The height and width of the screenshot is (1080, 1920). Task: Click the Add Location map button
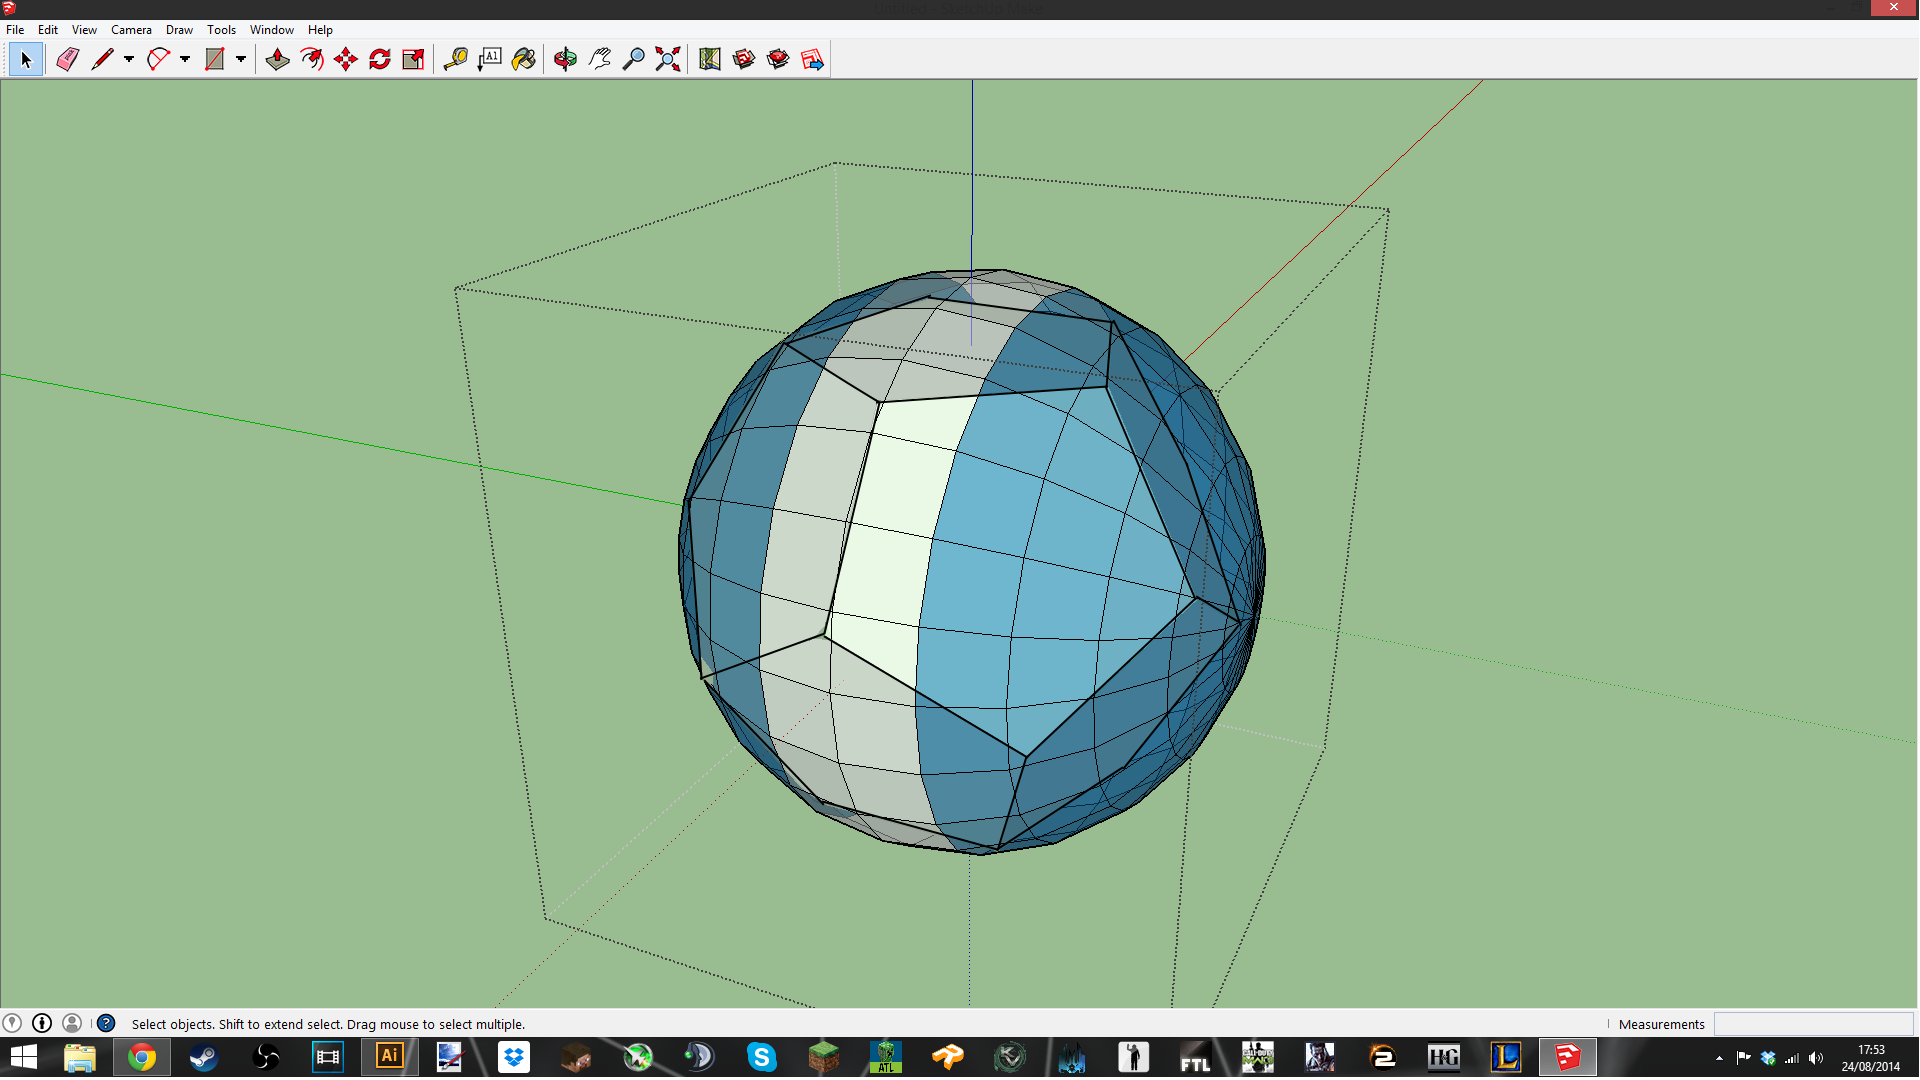(710, 60)
